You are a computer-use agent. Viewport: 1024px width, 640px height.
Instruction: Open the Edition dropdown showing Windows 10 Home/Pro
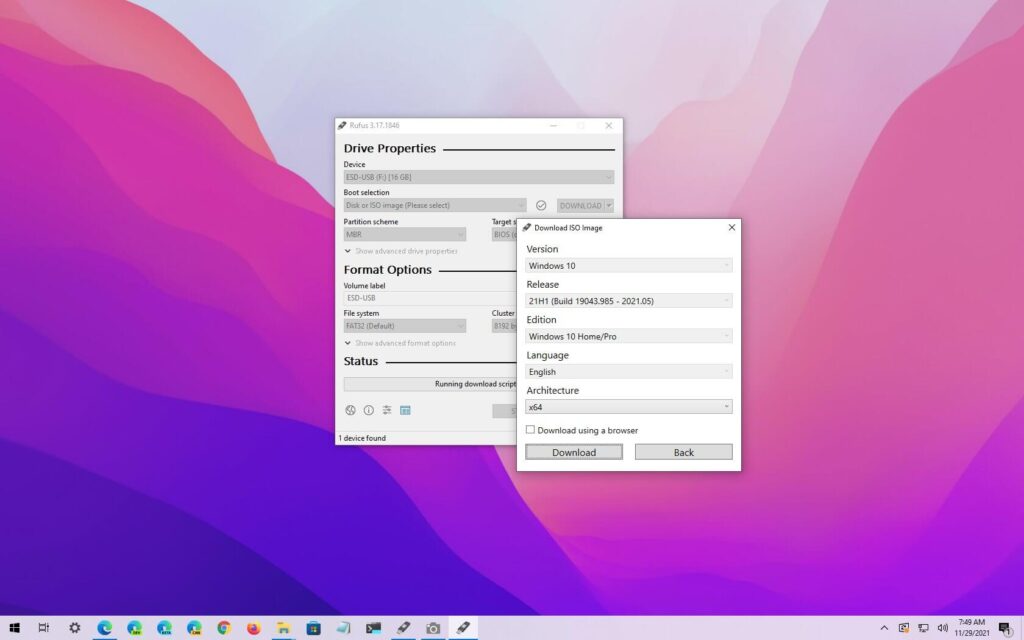tap(628, 336)
